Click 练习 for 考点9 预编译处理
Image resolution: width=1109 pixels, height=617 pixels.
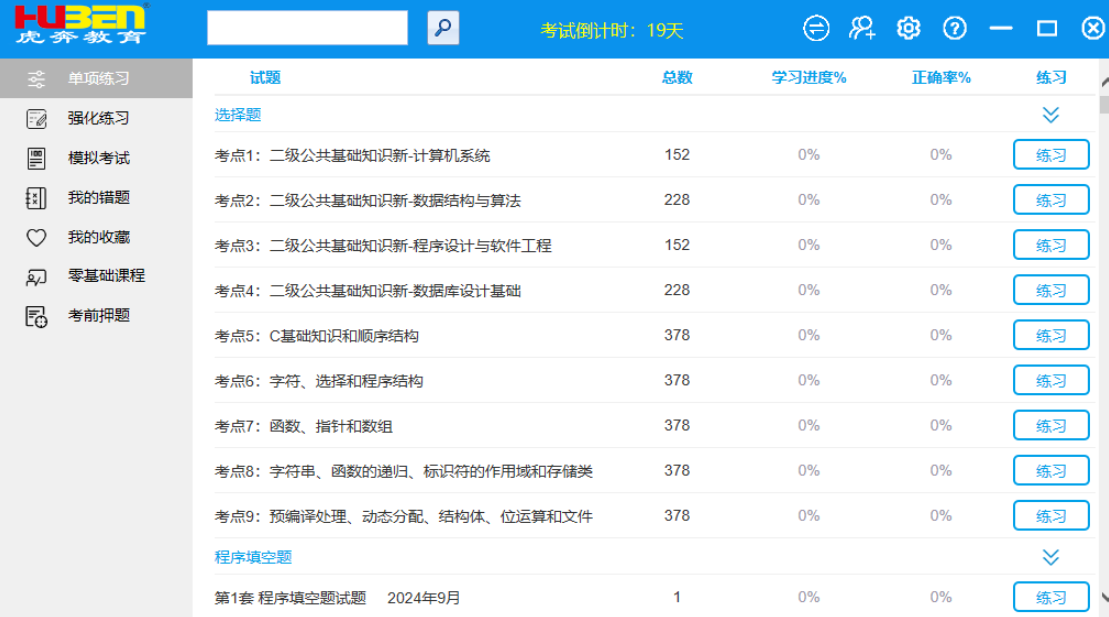pos(1050,516)
